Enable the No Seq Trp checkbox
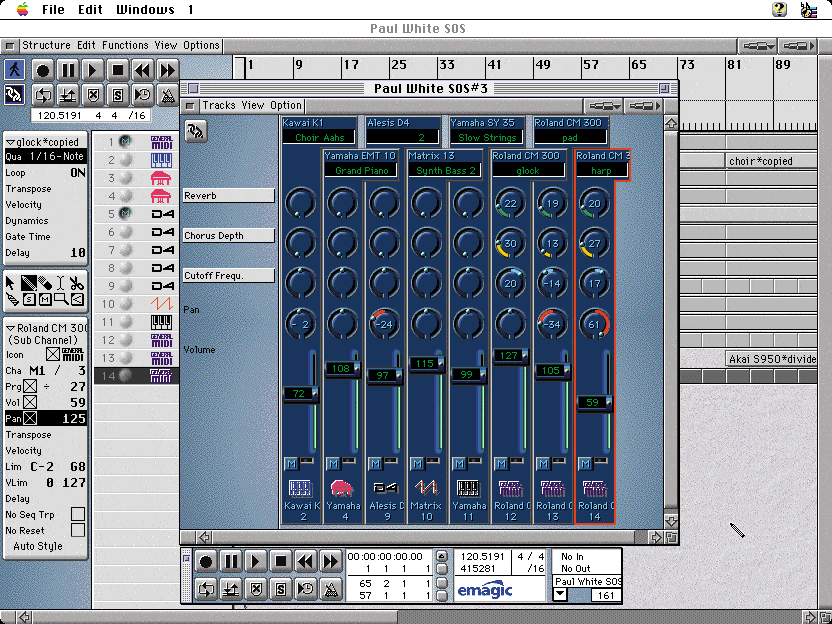Screen dimensions: 832x624 click(78, 514)
